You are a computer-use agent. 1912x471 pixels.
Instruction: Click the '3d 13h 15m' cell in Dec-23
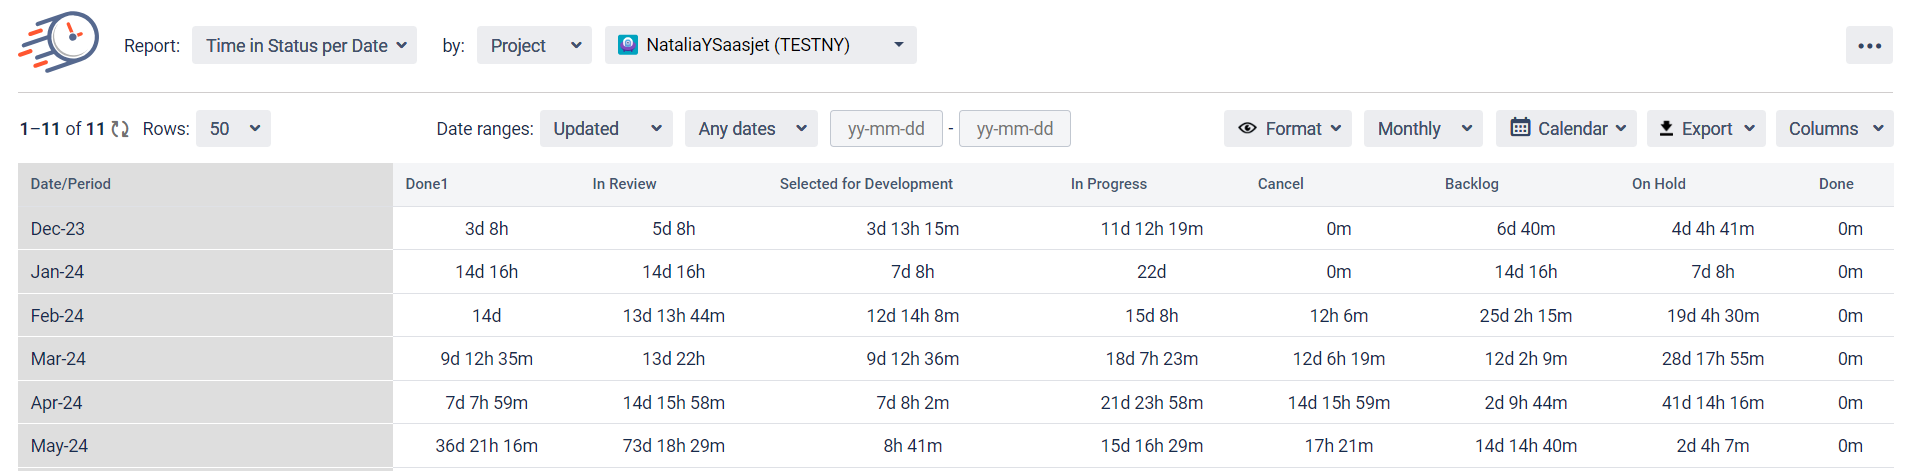point(913,229)
